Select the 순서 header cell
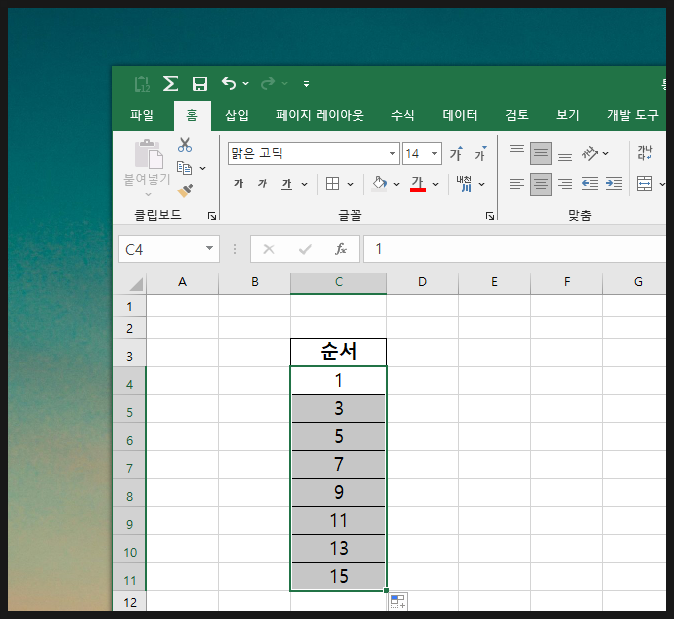Image resolution: width=674 pixels, height=619 pixels. [338, 352]
